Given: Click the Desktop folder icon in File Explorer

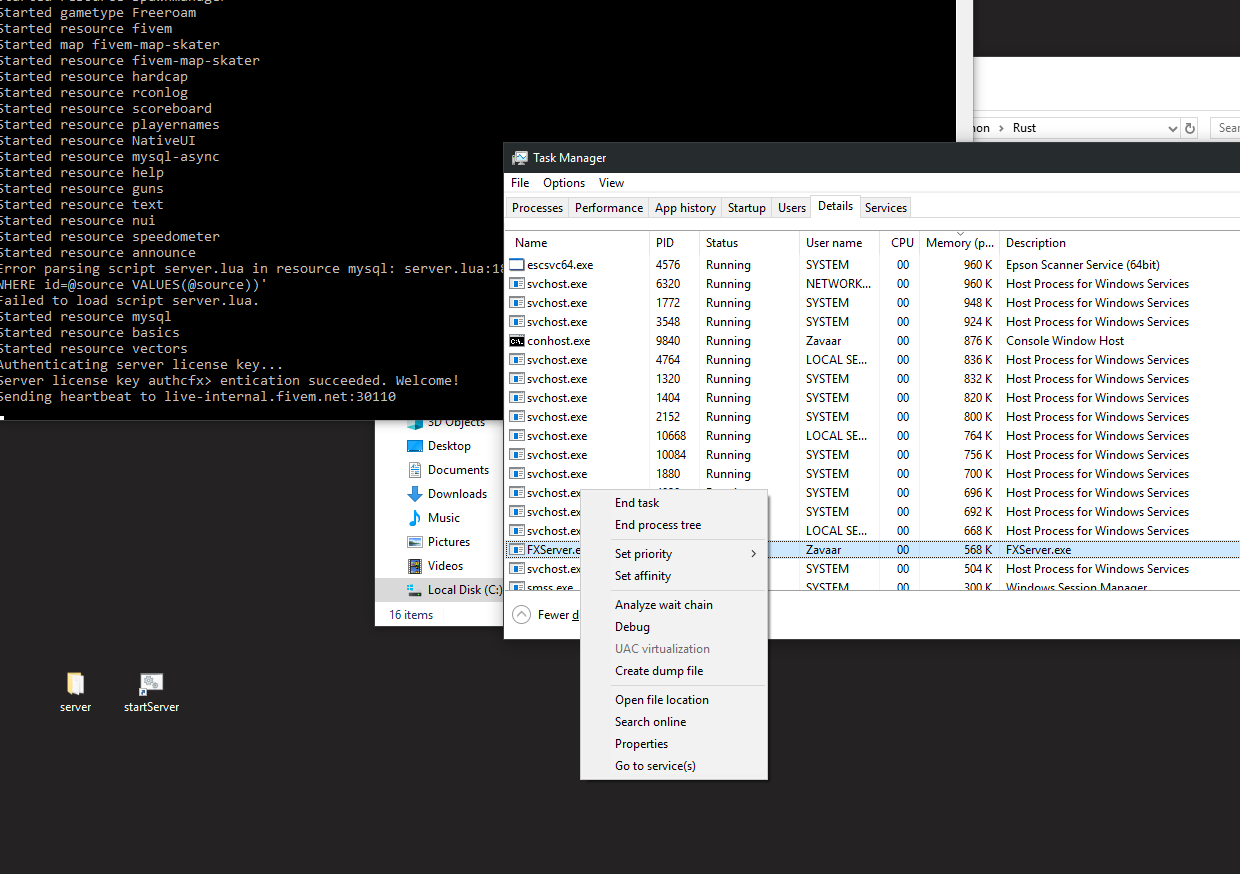Looking at the screenshot, I should (x=415, y=446).
